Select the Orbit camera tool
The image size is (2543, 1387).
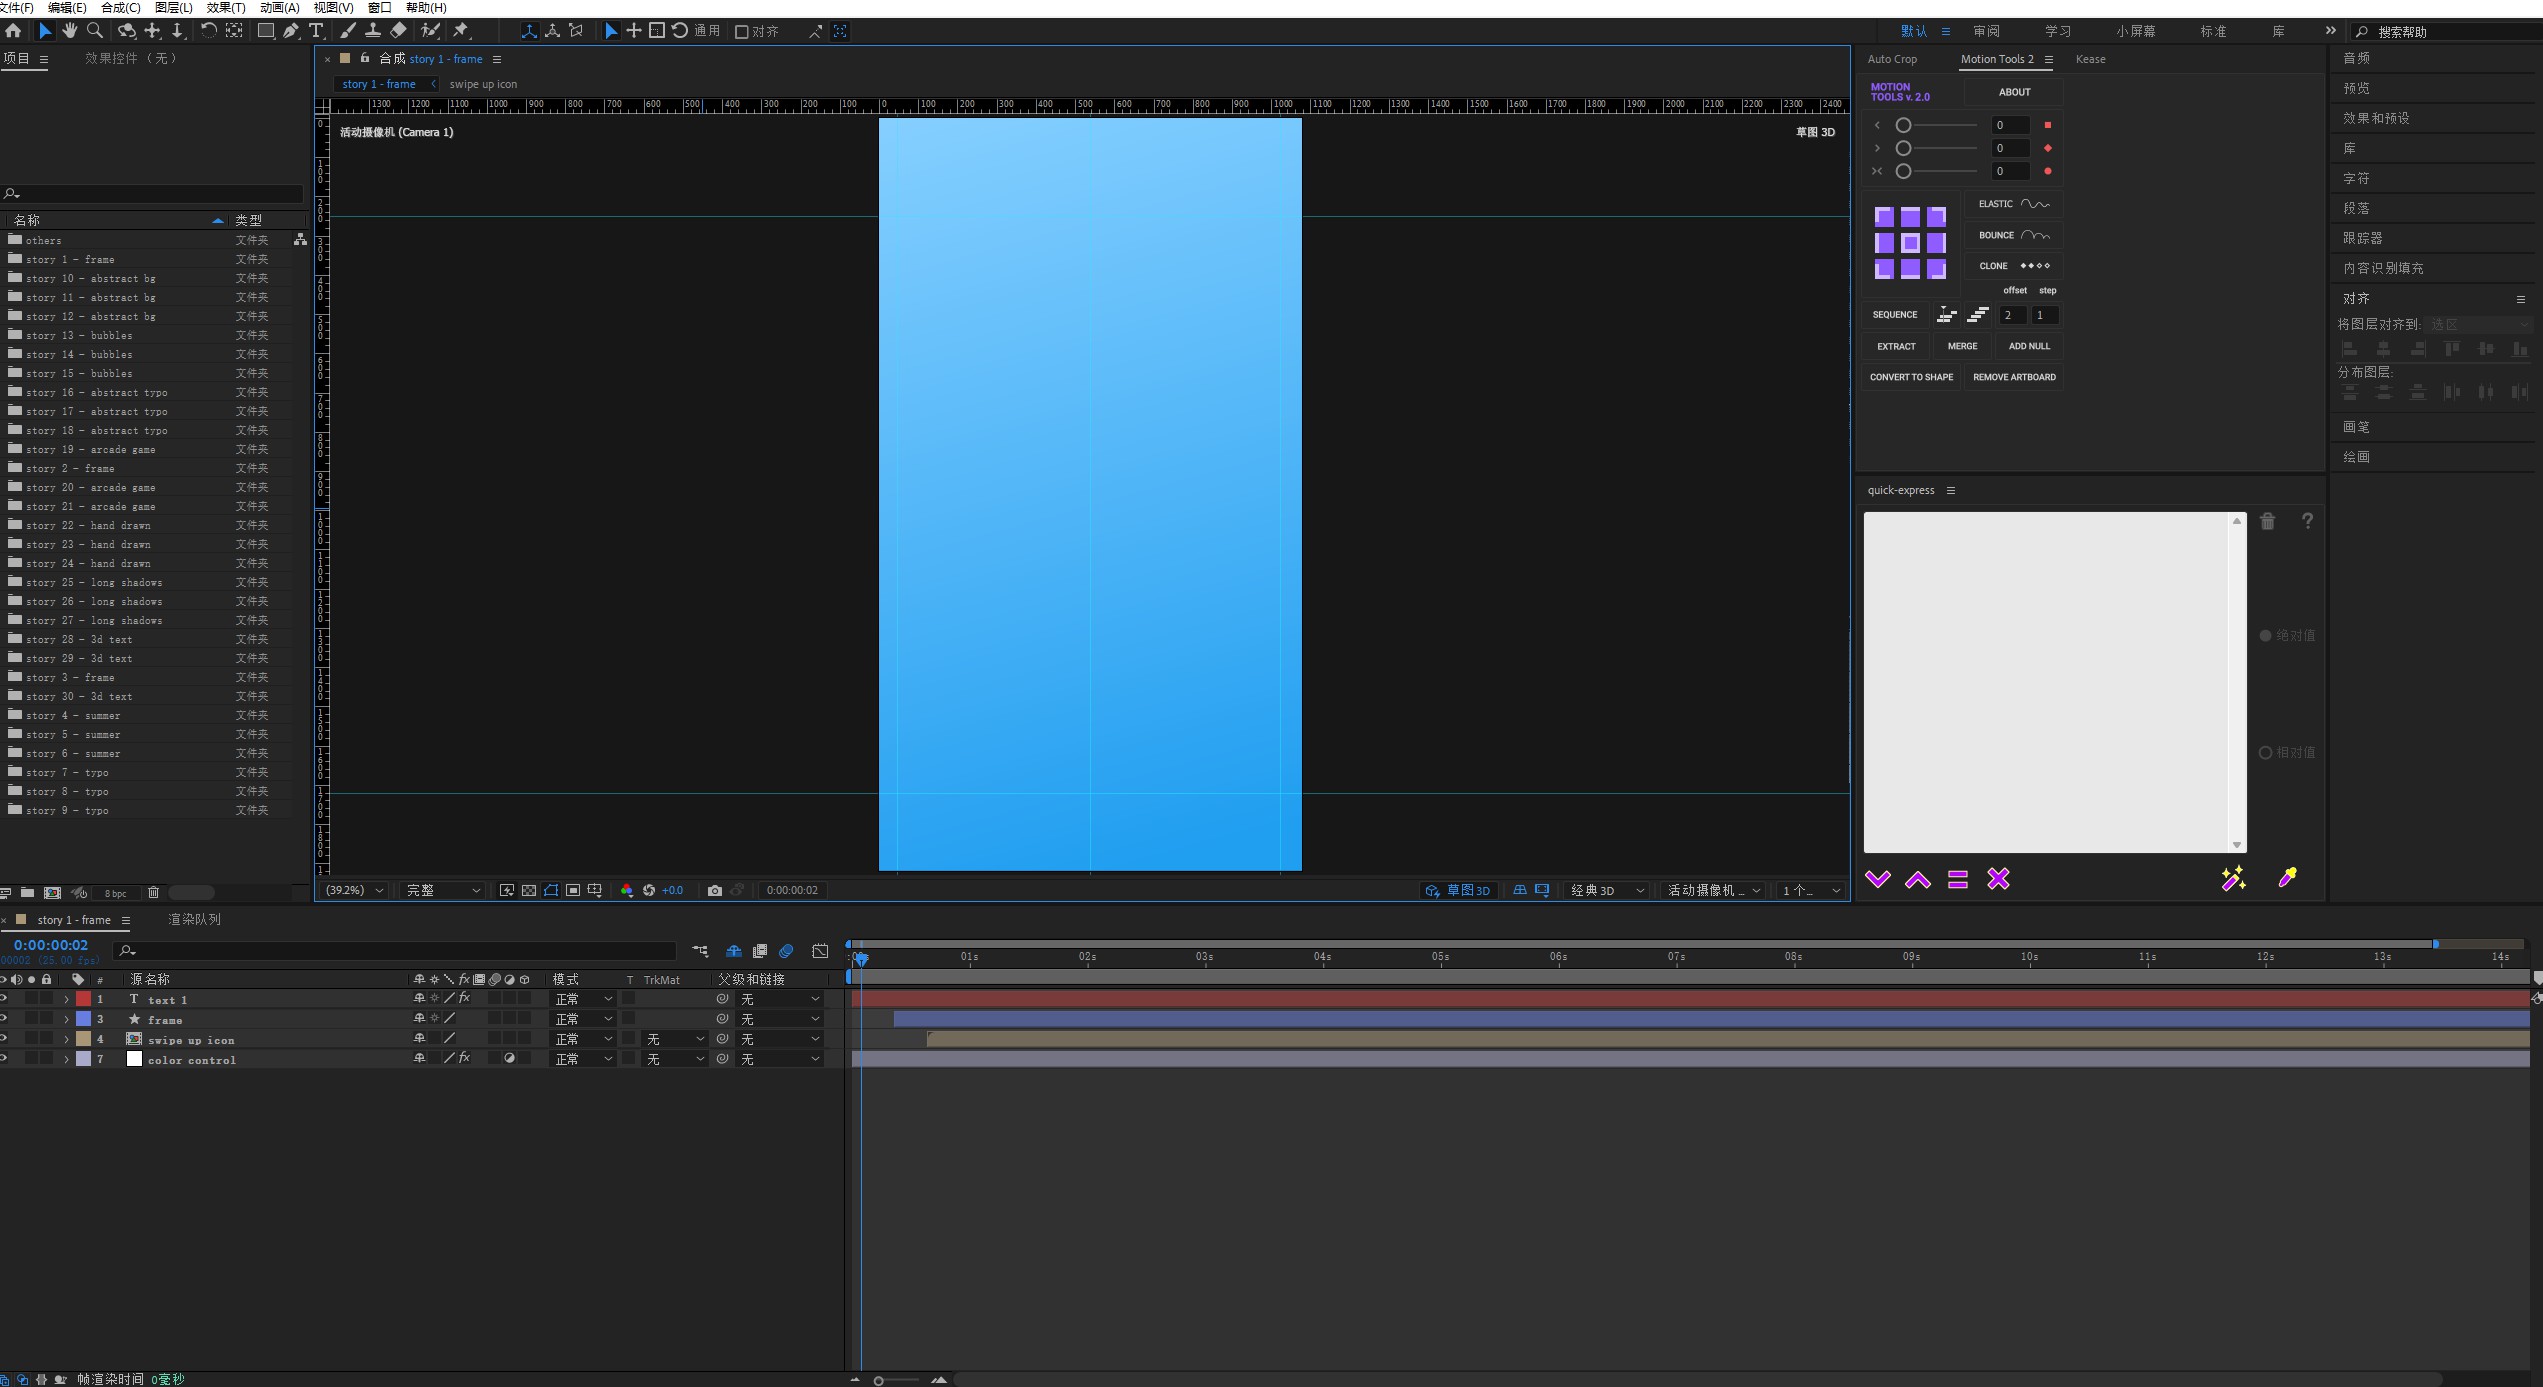[x=126, y=31]
